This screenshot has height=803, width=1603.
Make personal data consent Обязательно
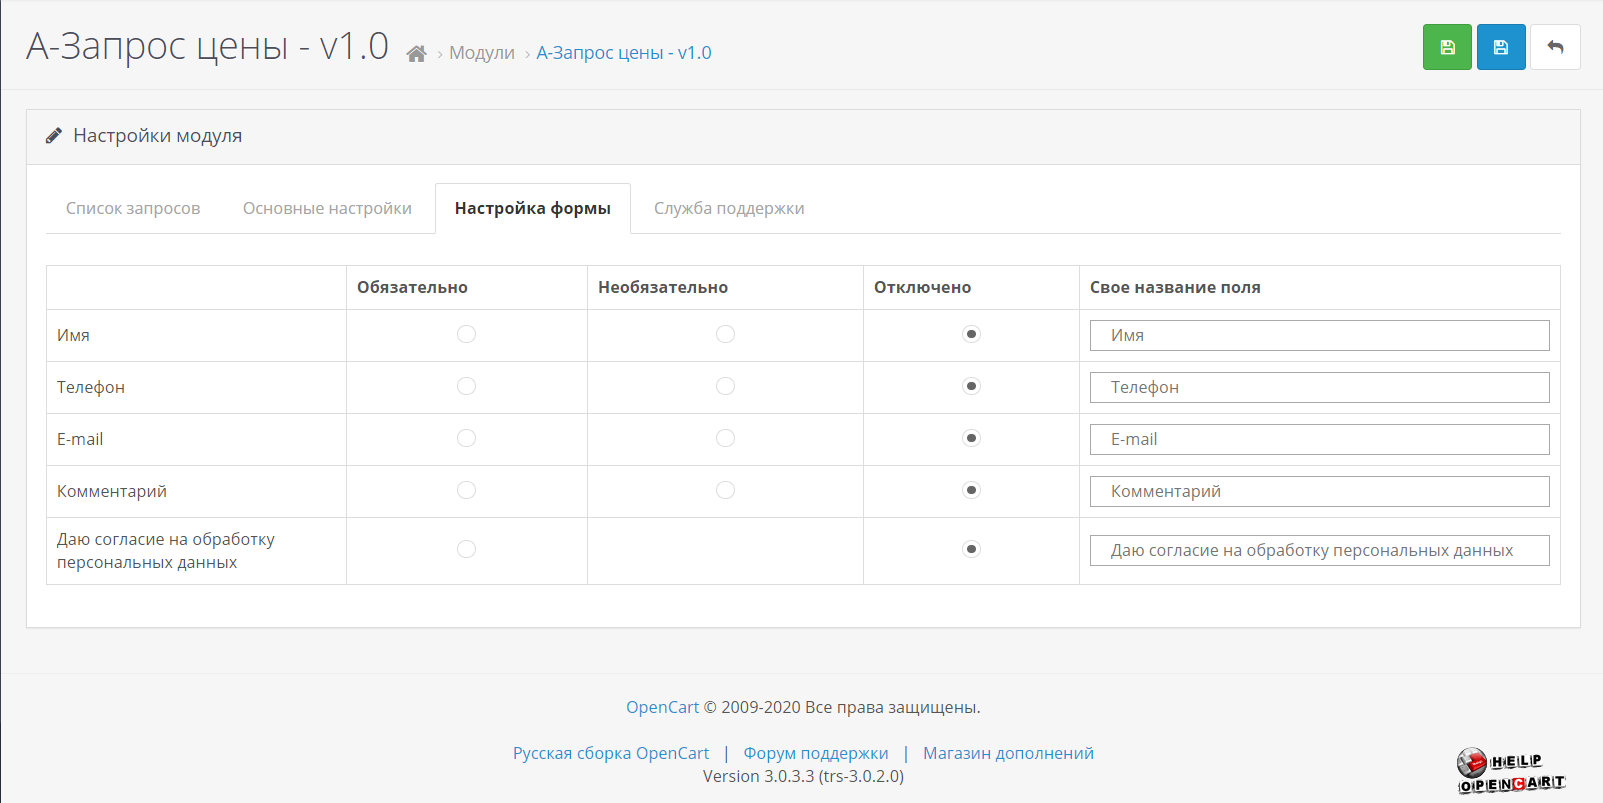(466, 549)
